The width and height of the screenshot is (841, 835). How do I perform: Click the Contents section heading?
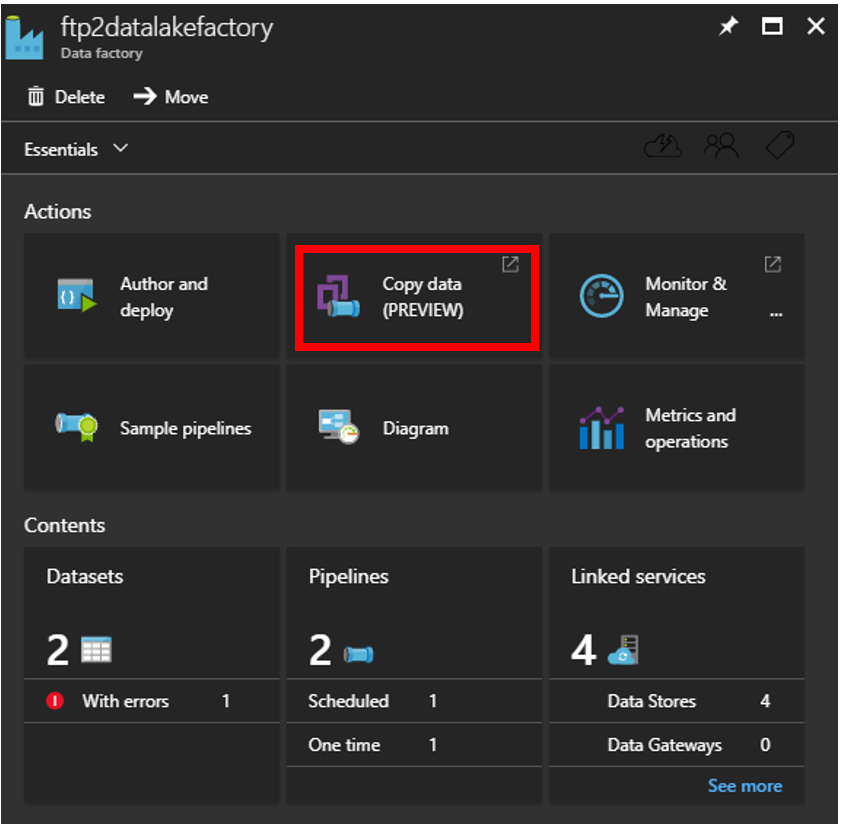coord(64,526)
